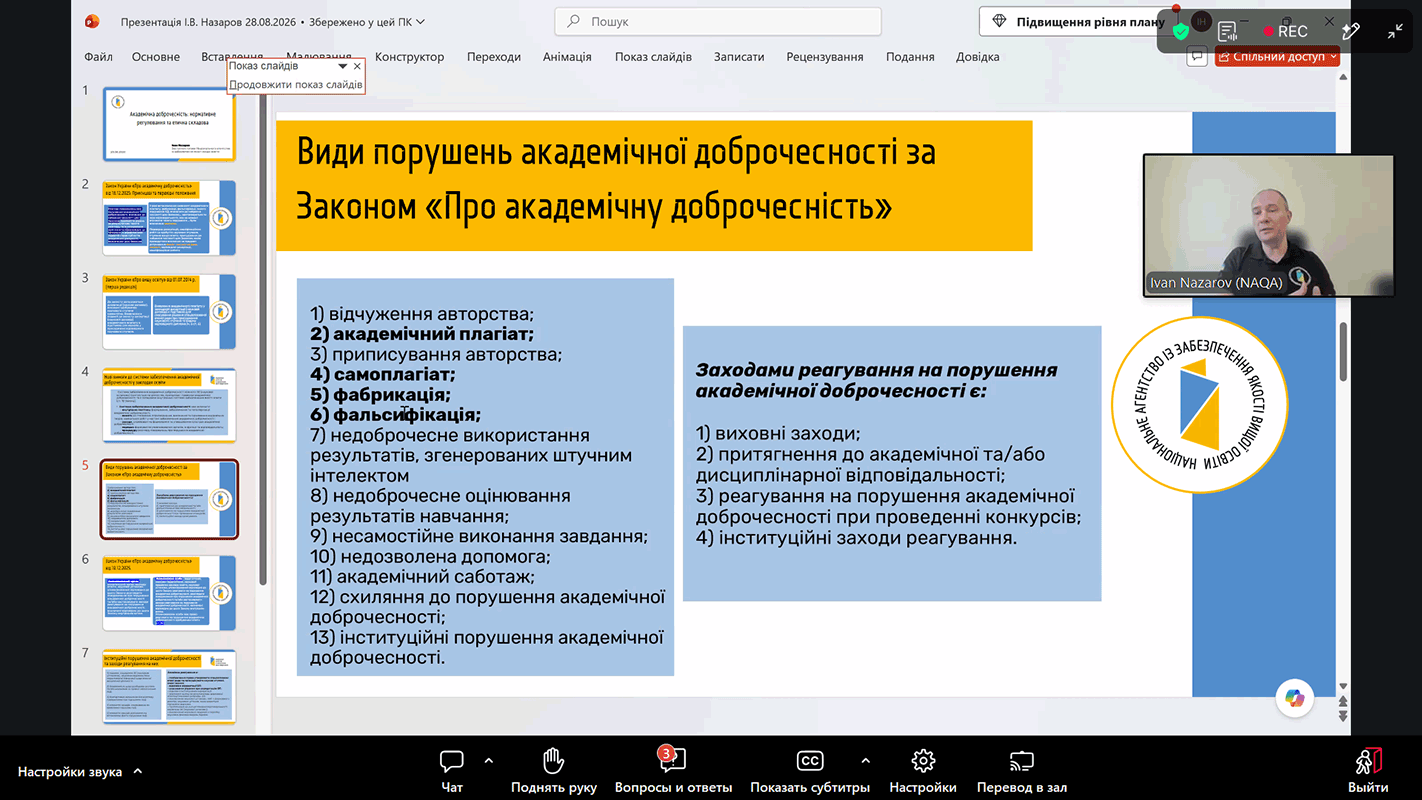Switch to the Анімація tab
Screen dimensions: 1422x800
(x=567, y=57)
